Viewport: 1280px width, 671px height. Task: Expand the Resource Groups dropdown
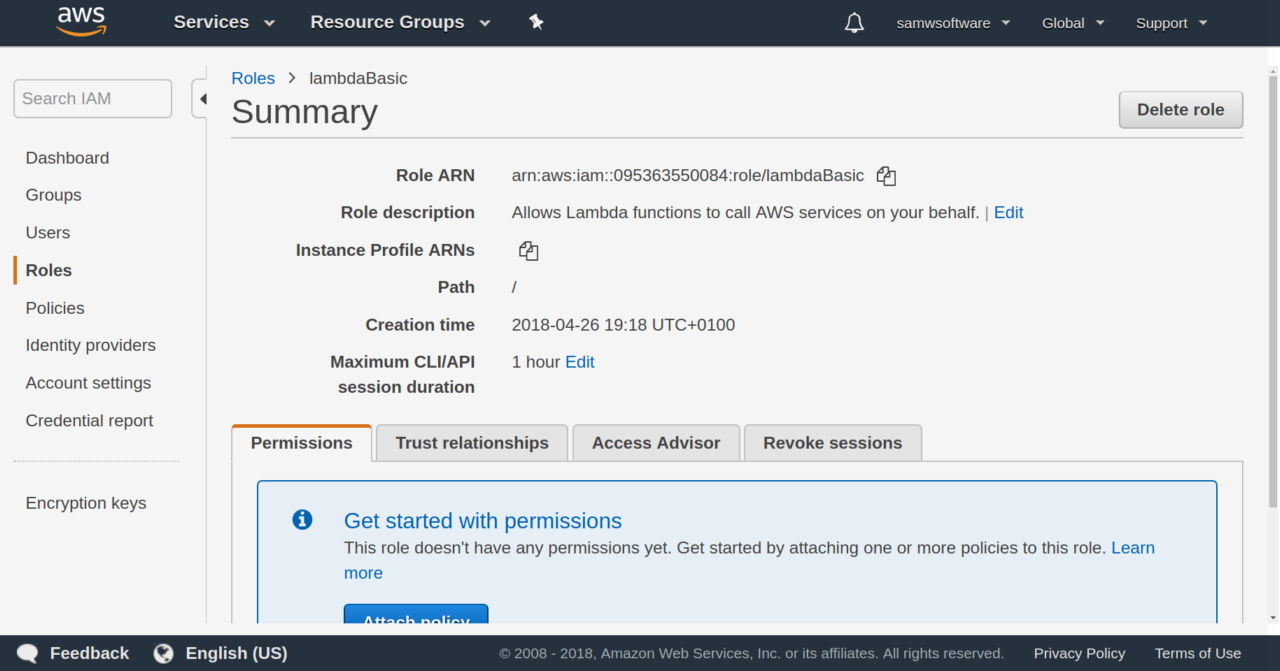pos(400,22)
